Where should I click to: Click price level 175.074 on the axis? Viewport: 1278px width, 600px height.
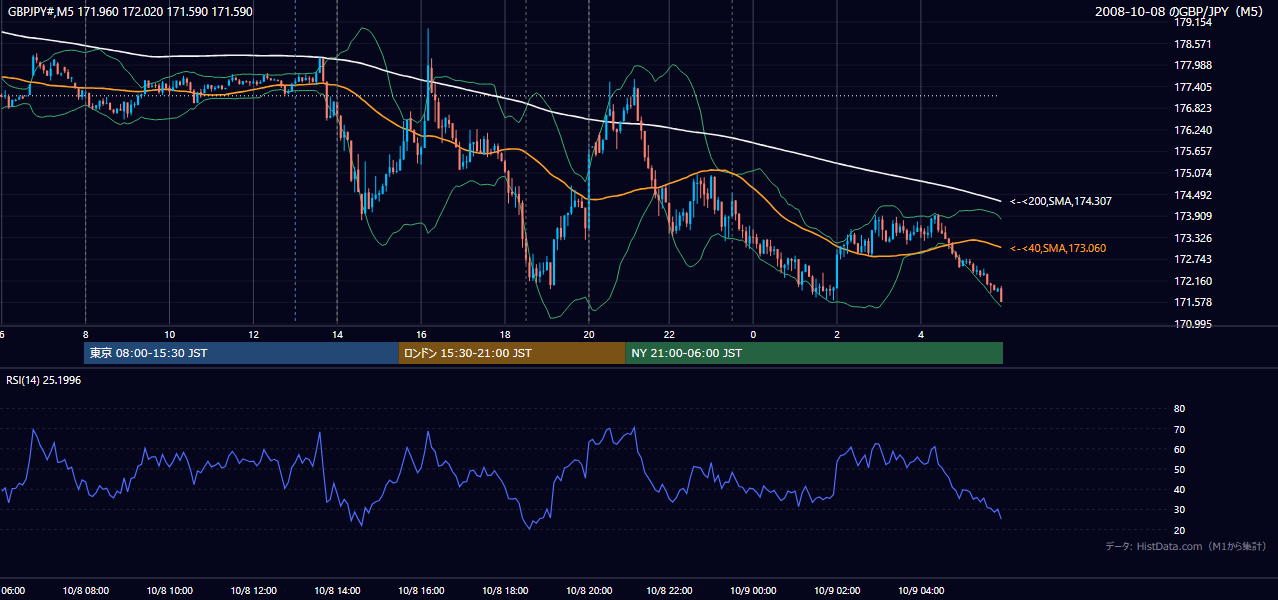(x=1192, y=173)
